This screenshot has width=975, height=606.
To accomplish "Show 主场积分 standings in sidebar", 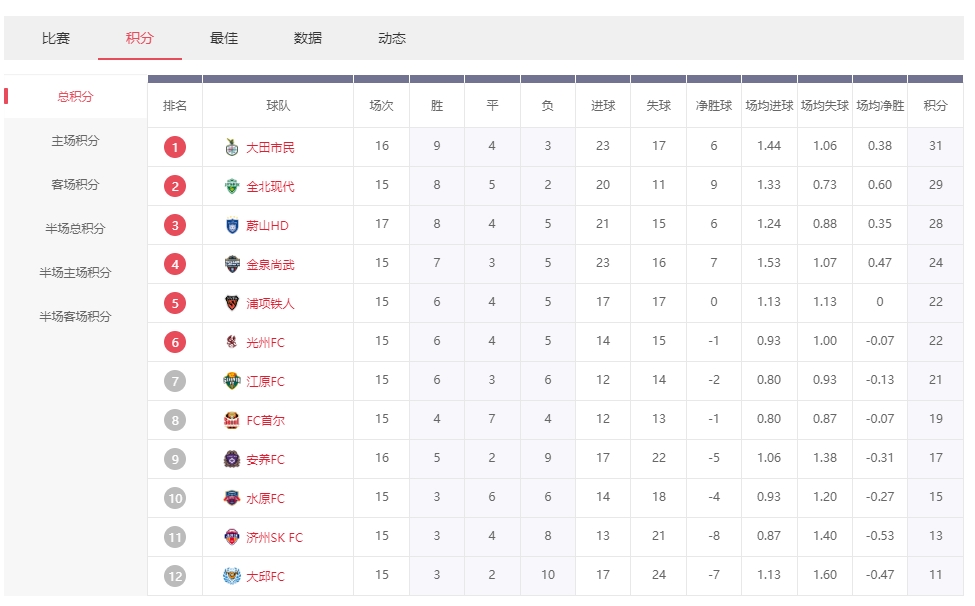I will pyautogui.click(x=76, y=141).
